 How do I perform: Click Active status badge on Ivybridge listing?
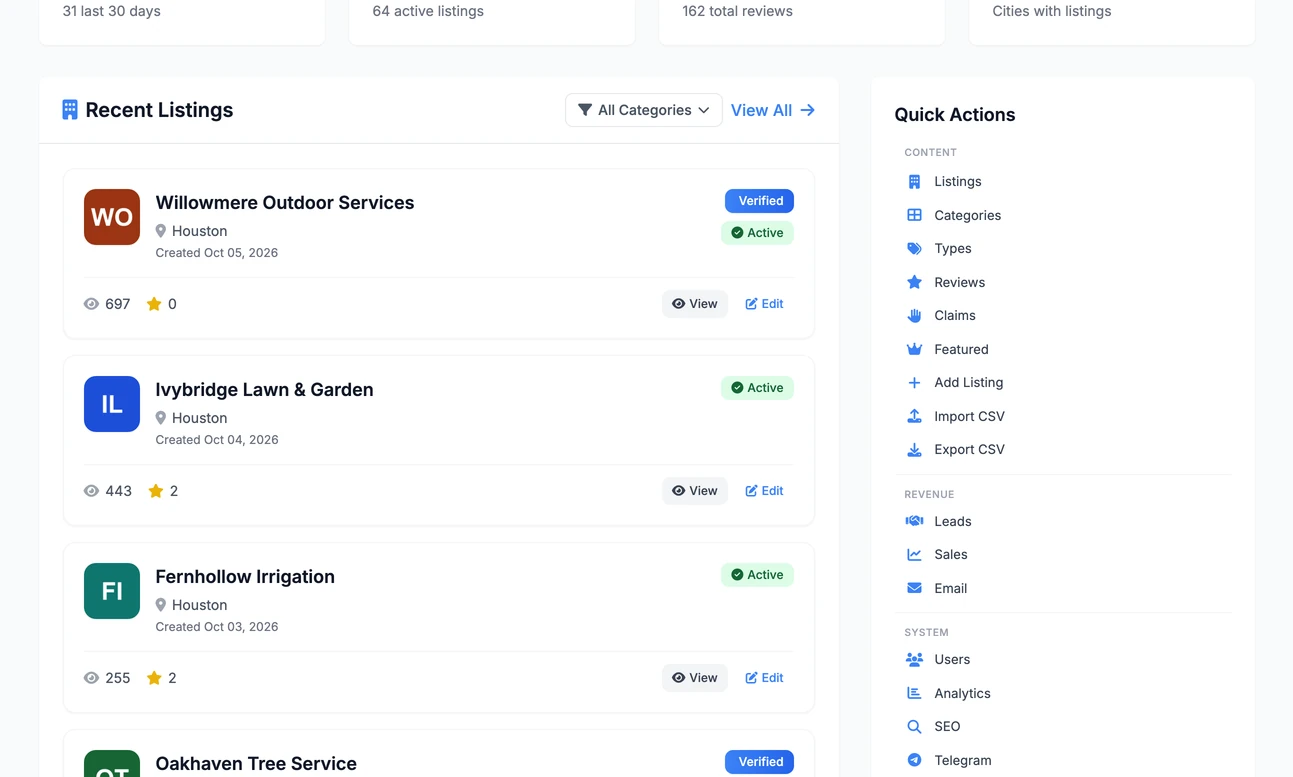coord(757,388)
